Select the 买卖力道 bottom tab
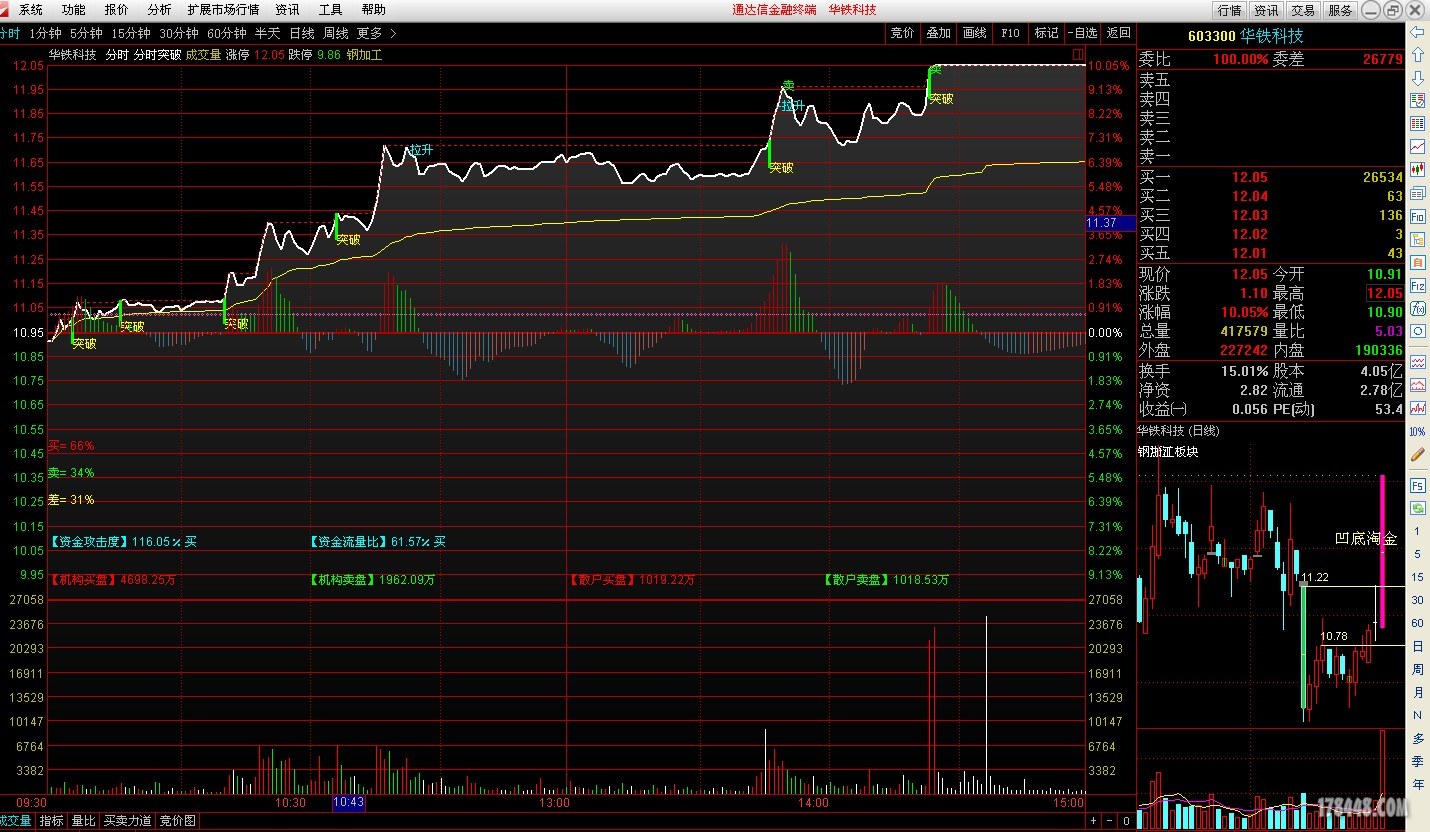This screenshot has height=832, width=1430. click(128, 821)
